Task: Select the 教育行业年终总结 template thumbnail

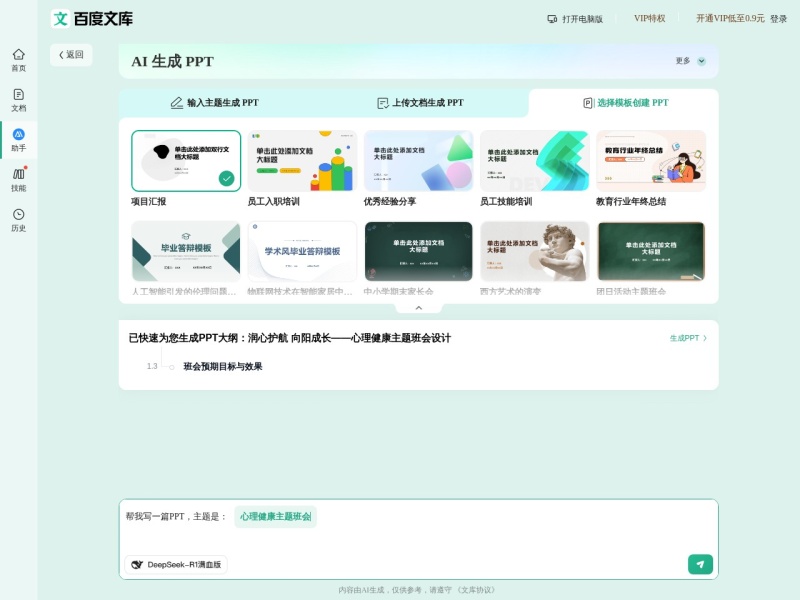Action: click(651, 161)
